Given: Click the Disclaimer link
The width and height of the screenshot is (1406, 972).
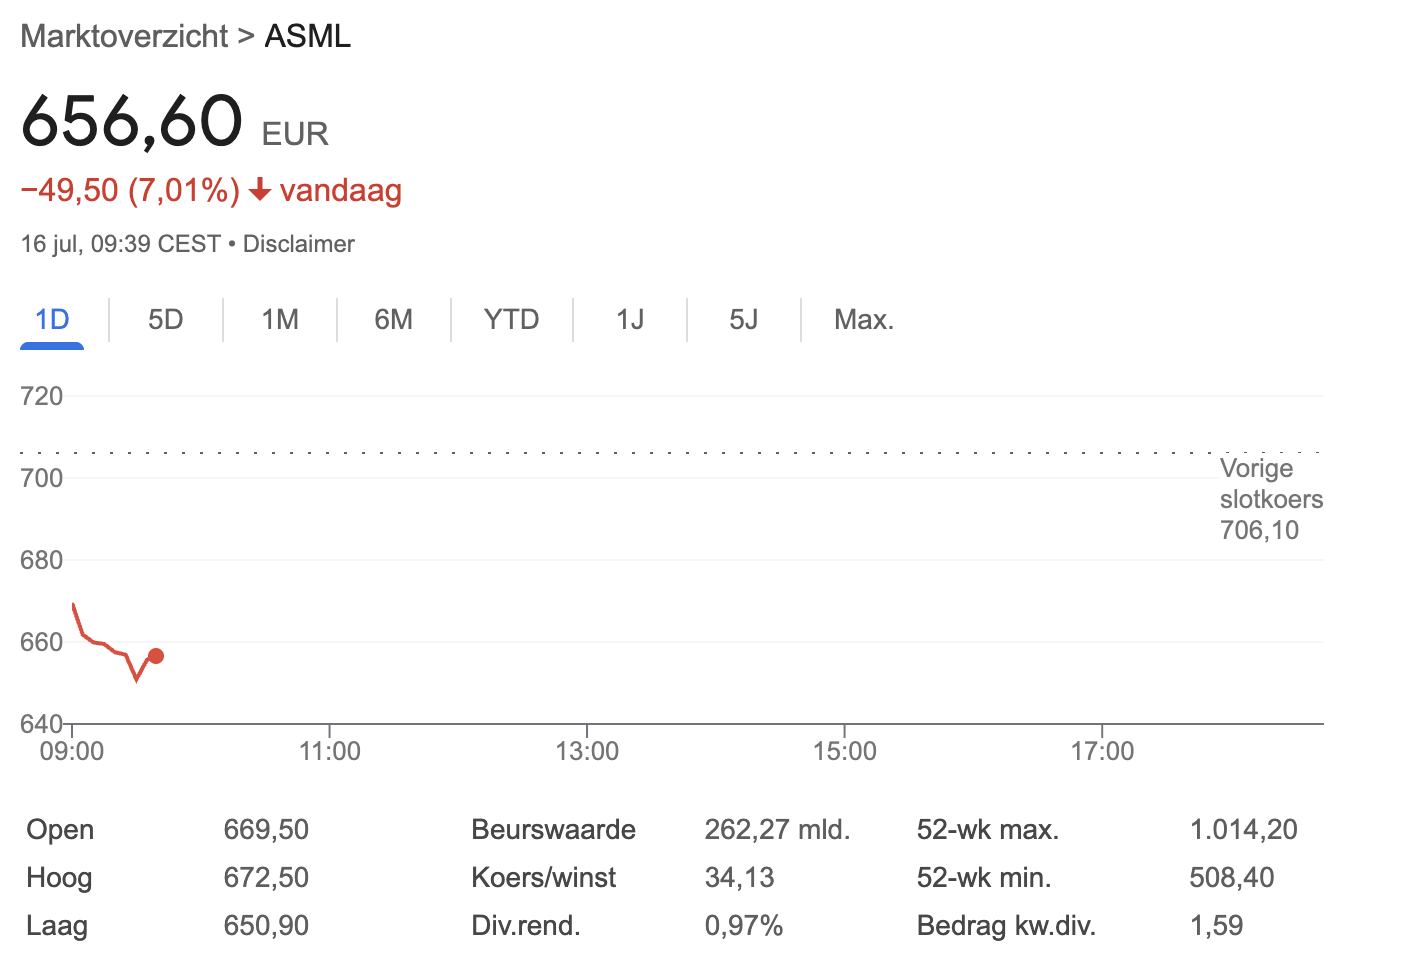Looking at the screenshot, I should tap(298, 244).
